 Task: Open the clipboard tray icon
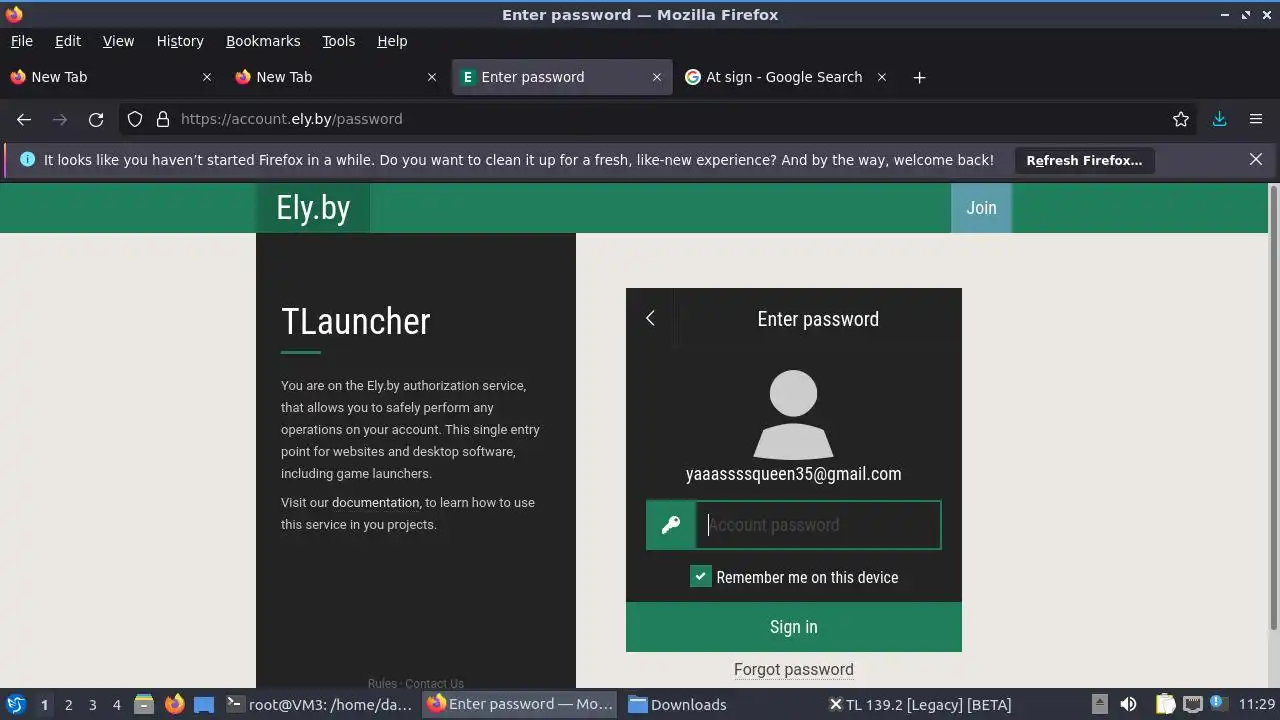click(1165, 704)
